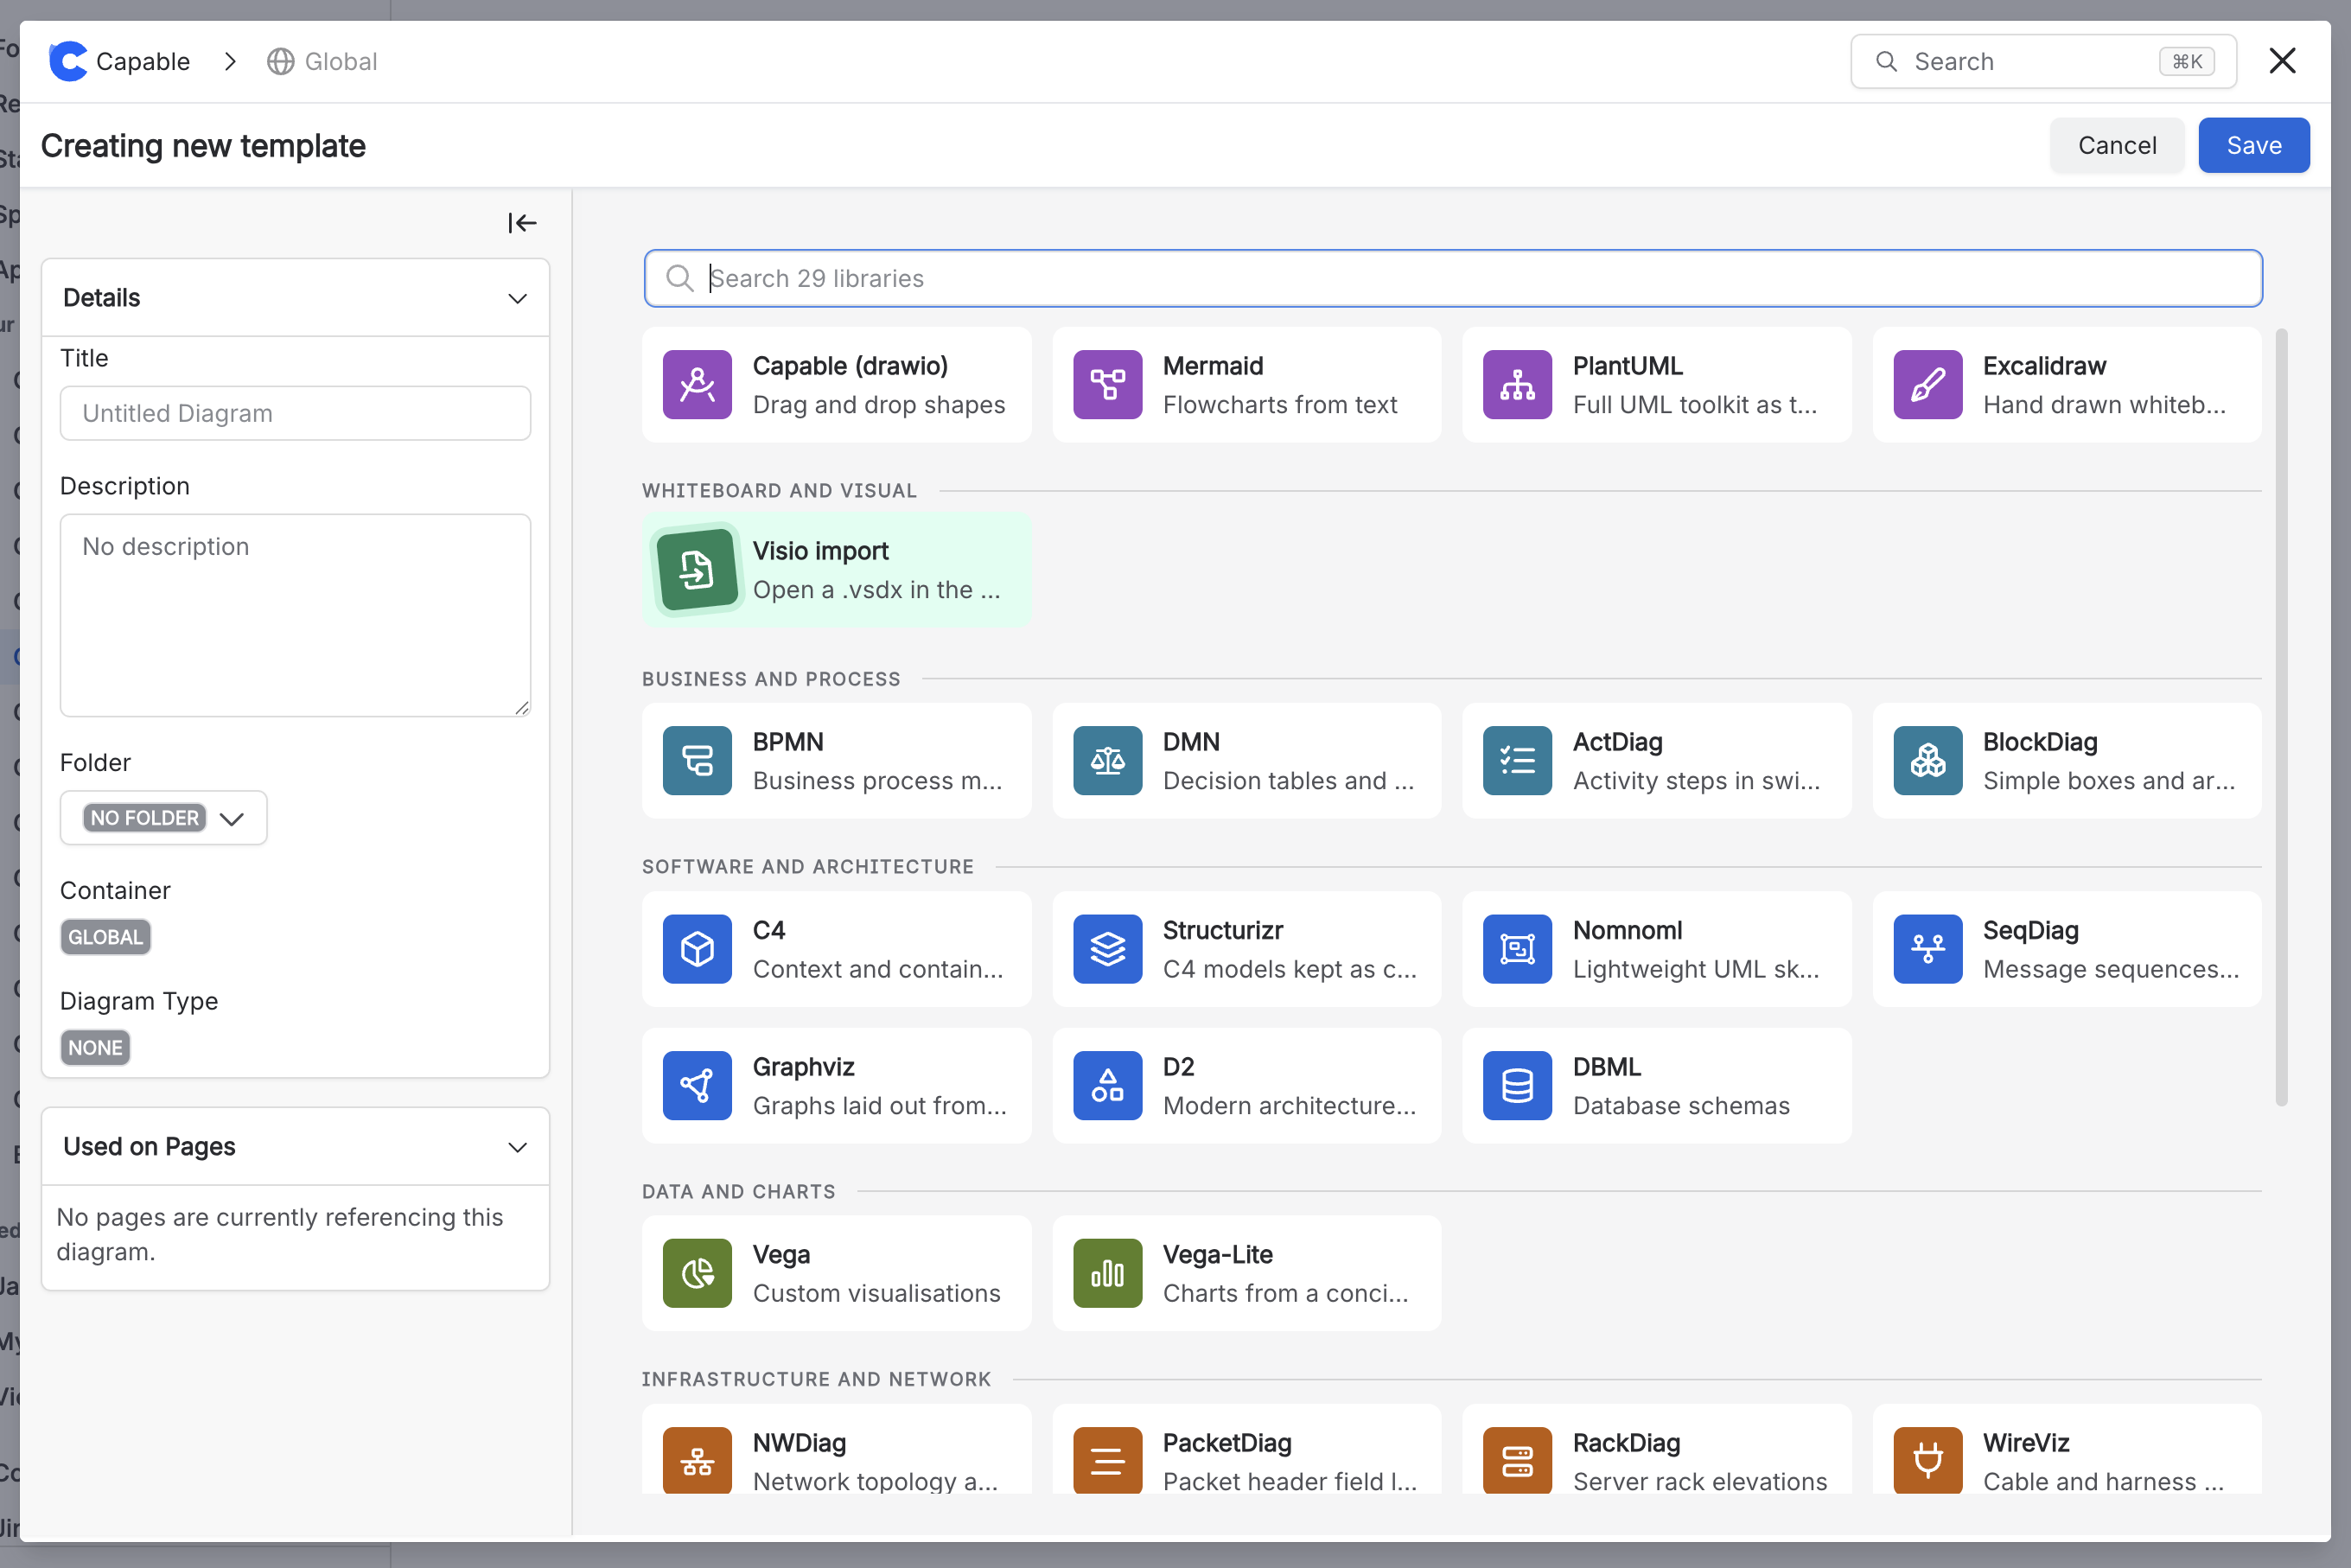2351x1568 pixels.
Task: Click the 'Creating new template' heading
Action: (203, 146)
